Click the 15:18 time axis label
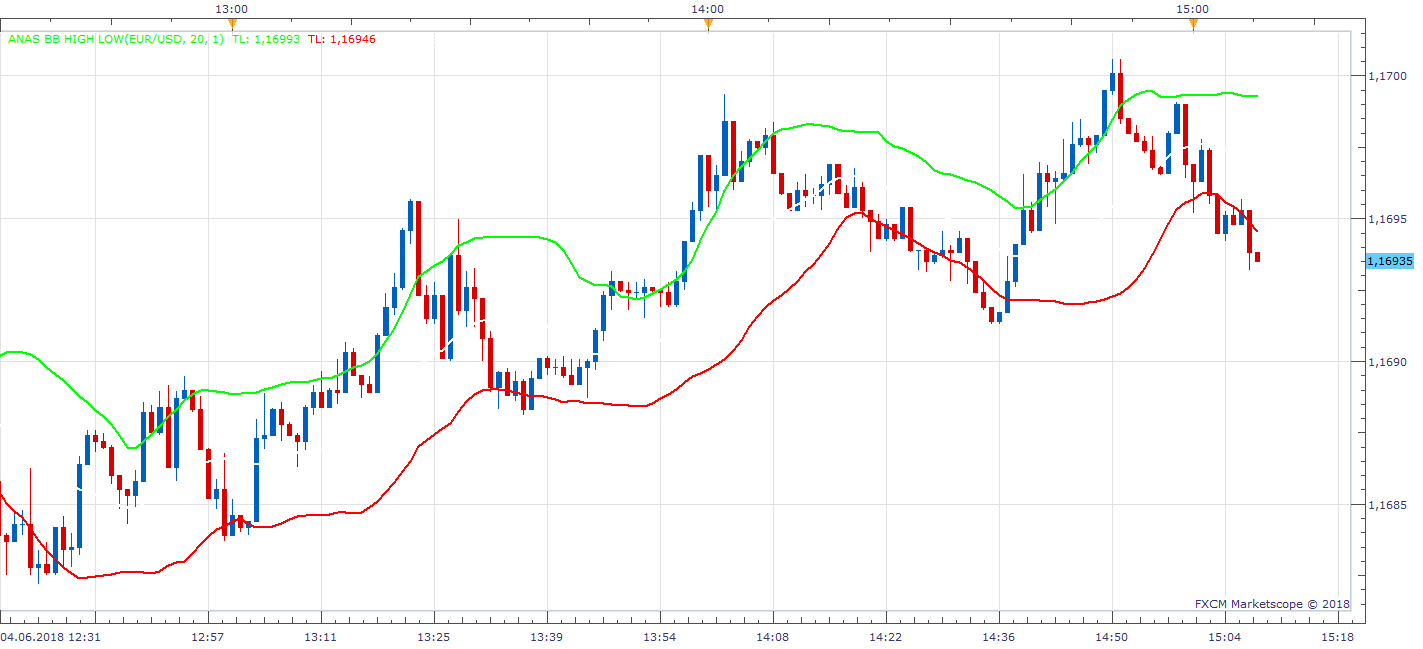Viewport: 1423px width, 649px height. (x=1338, y=636)
